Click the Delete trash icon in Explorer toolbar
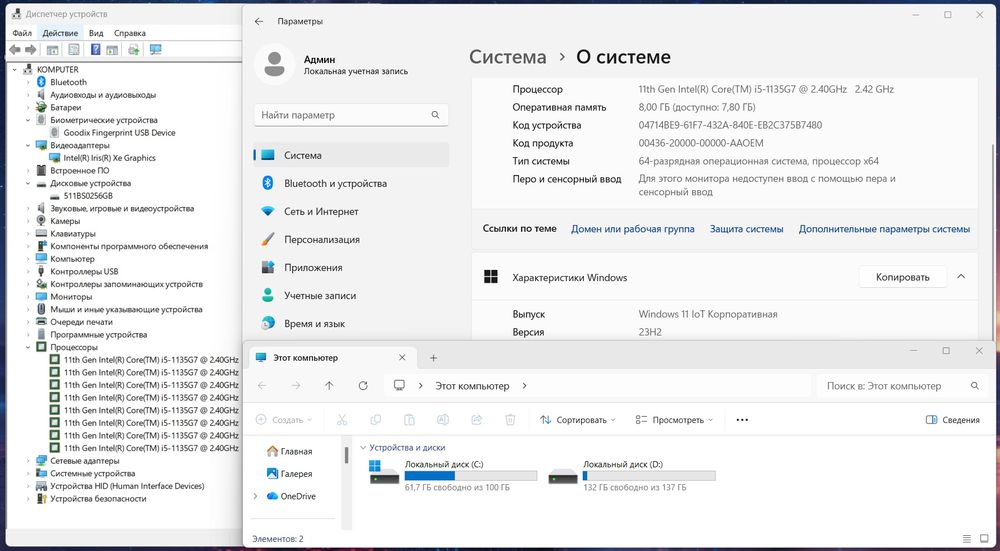 (510, 420)
